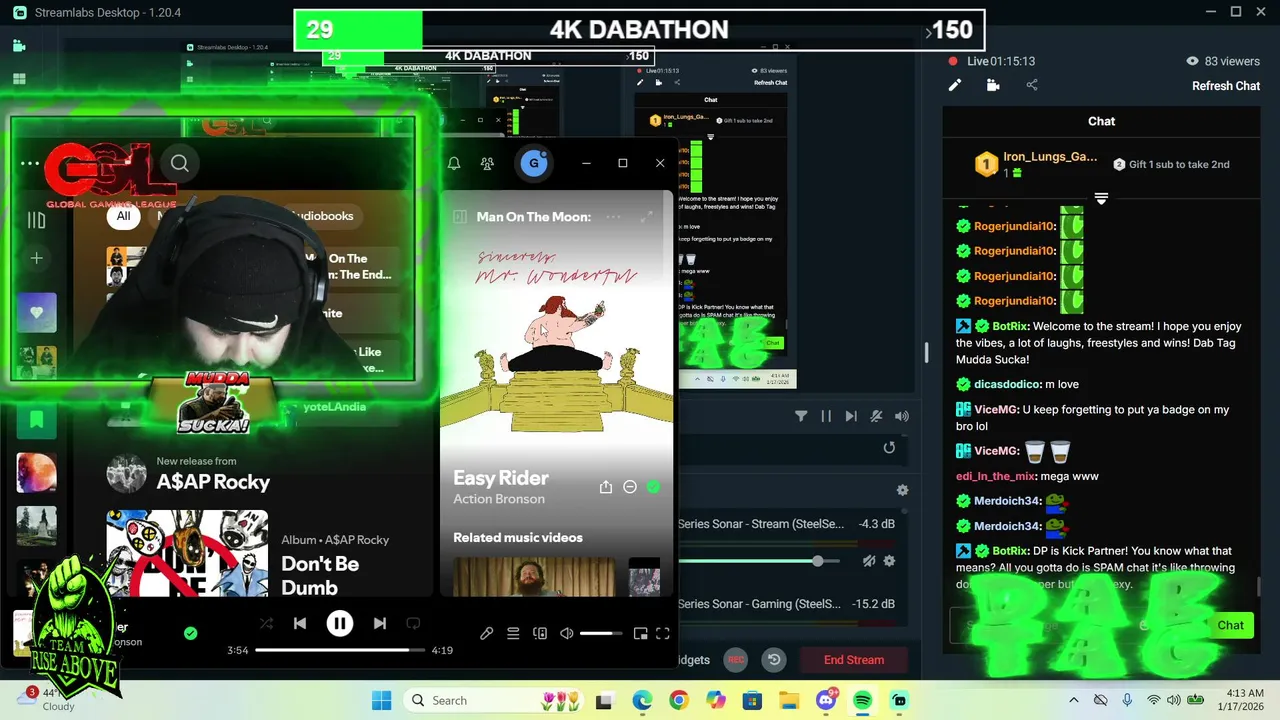The image size is (1280, 720).
Task: Open Spotify profile avatar G
Action: pos(534,163)
